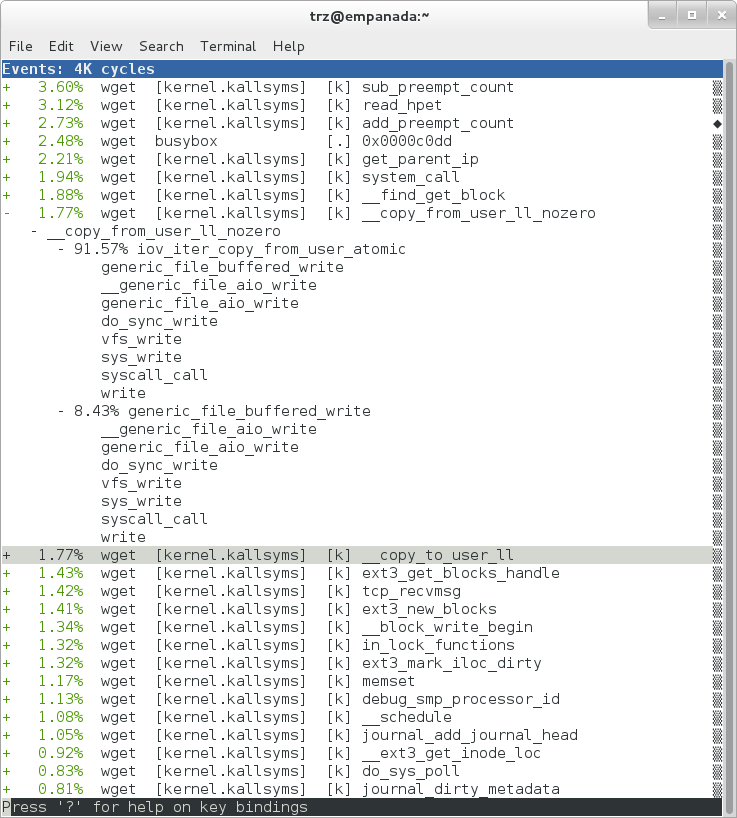Close the terminal window
Screen dimensions: 737x818
(717, 16)
